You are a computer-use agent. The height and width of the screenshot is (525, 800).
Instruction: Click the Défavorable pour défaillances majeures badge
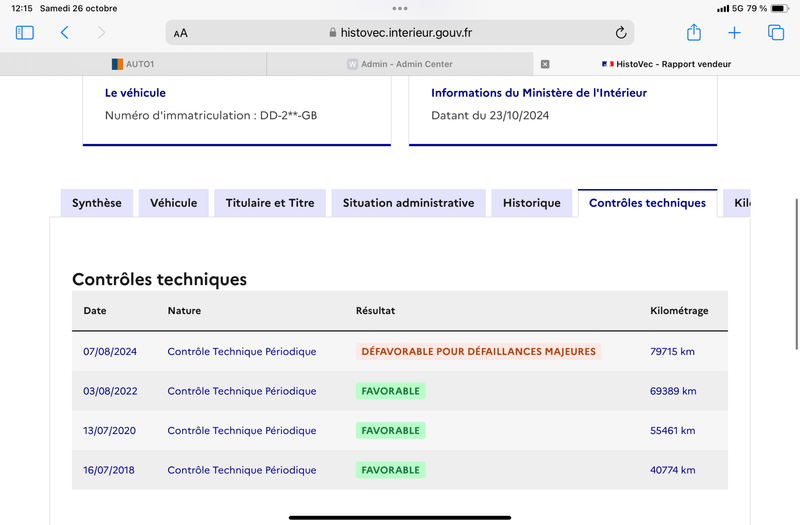pos(479,352)
